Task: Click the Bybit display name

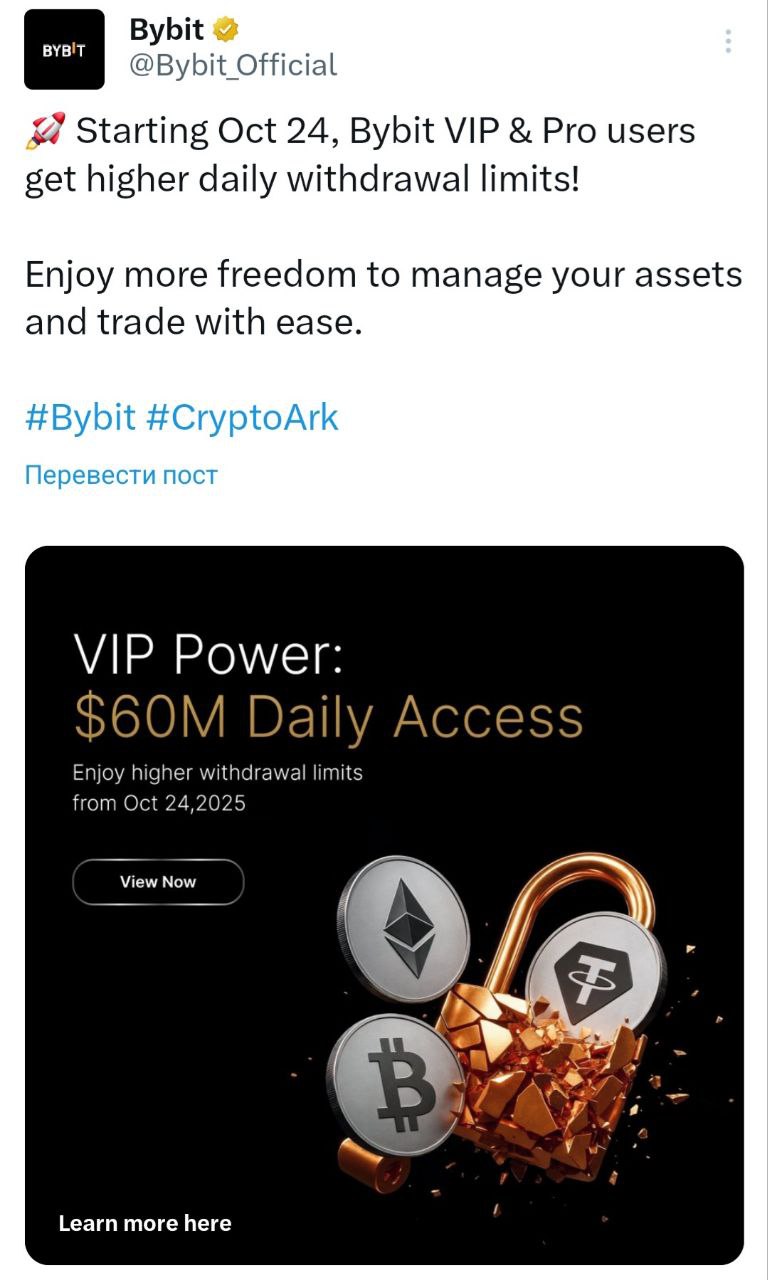Action: (166, 30)
